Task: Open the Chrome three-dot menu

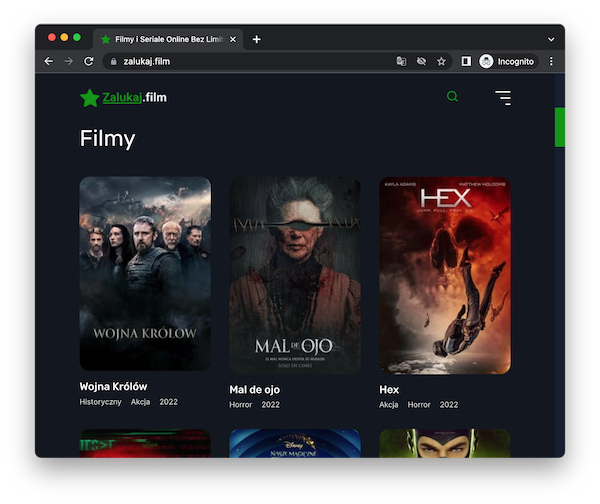Action: [551, 61]
